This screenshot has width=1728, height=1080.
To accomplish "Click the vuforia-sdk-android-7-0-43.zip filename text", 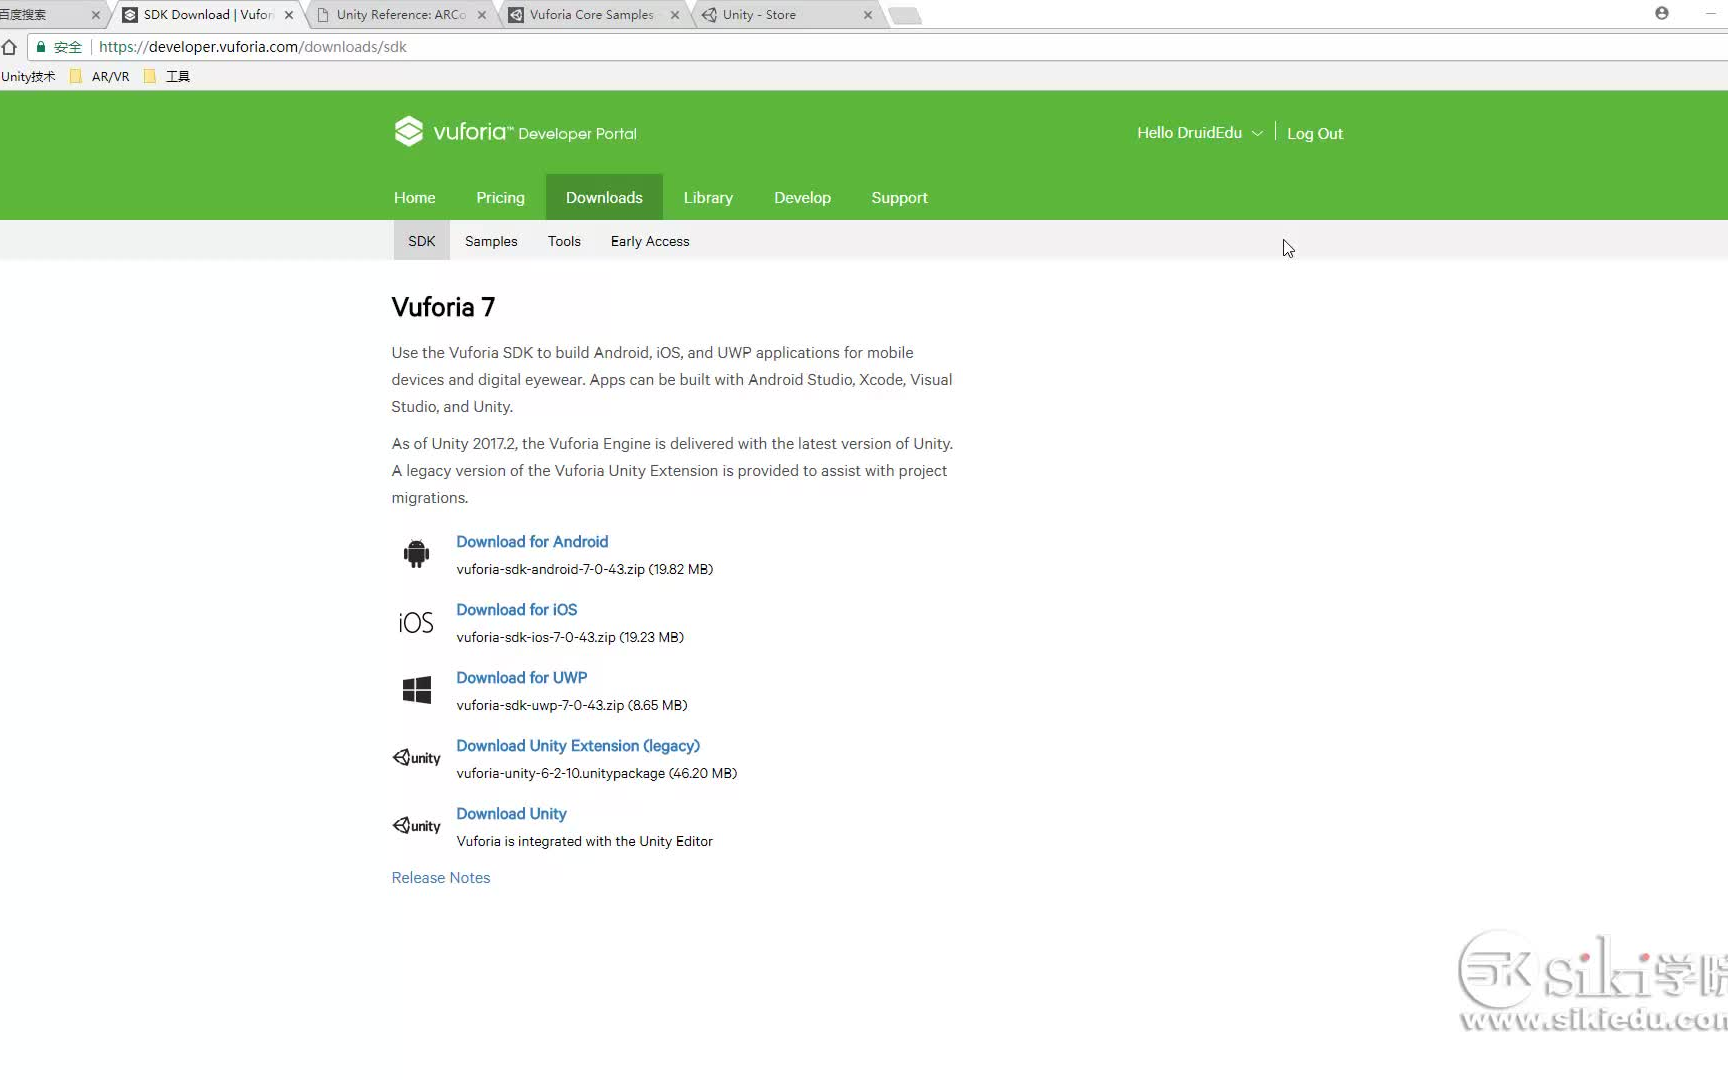I will tap(550, 569).
